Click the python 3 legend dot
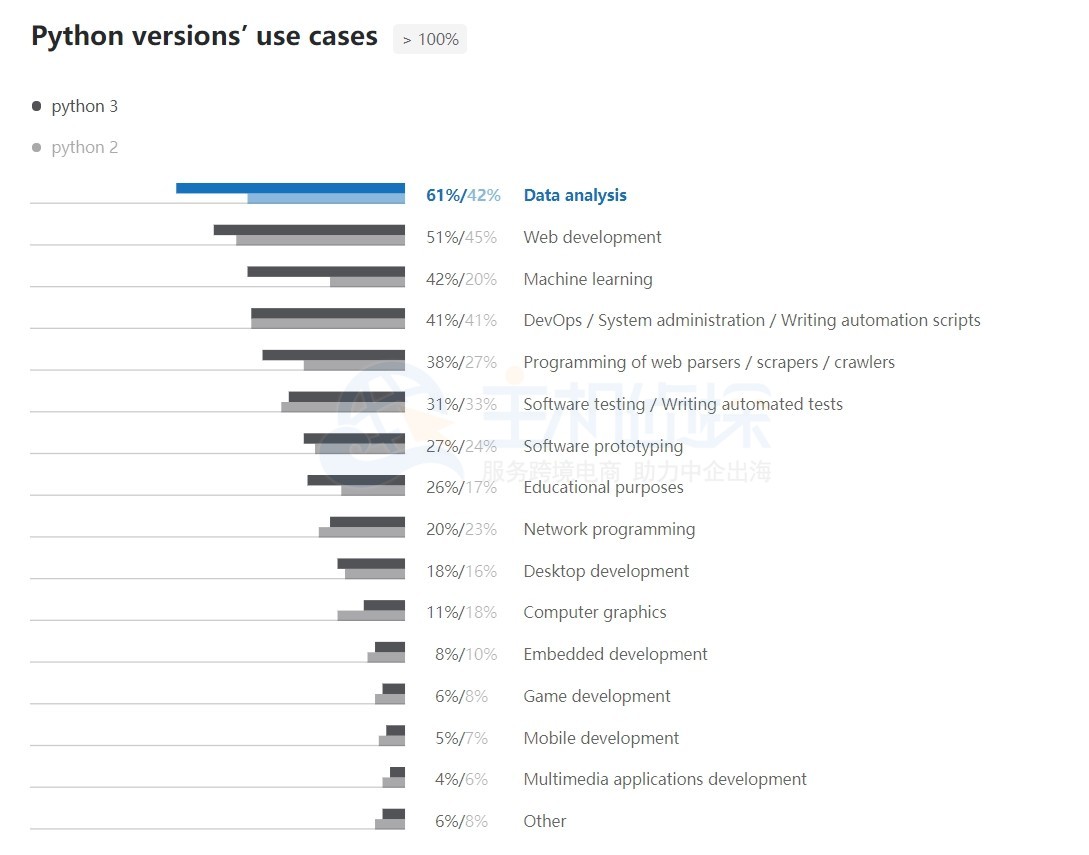Screen dimensions: 1089x855 click(x=37, y=106)
